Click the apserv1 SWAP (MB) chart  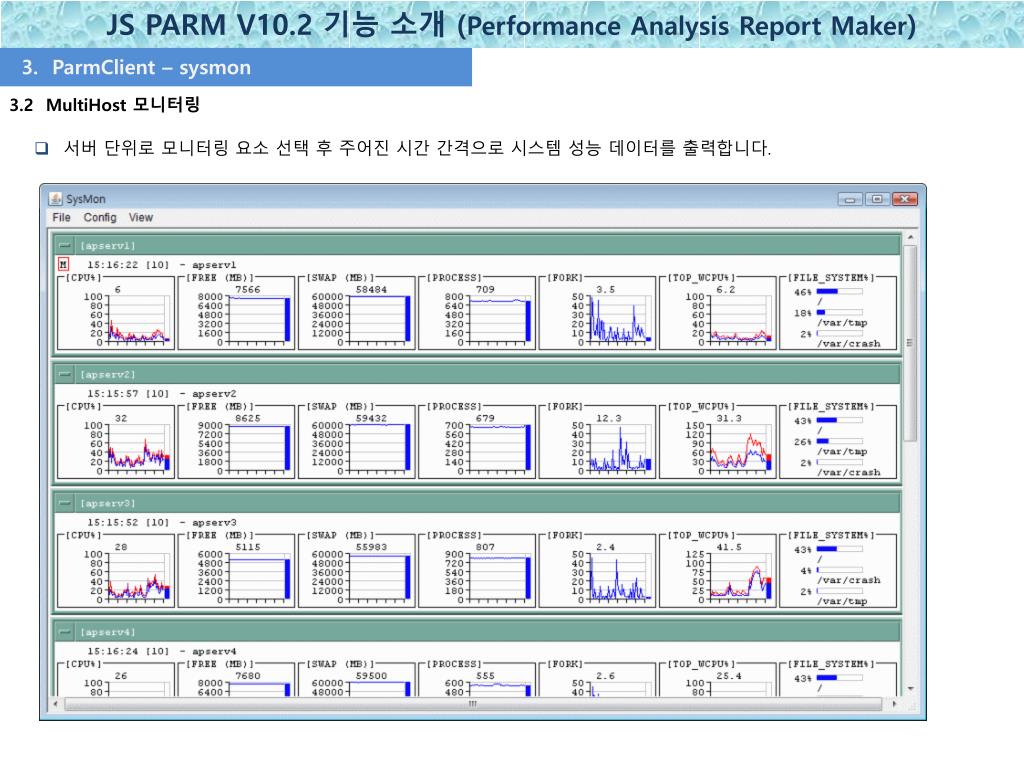point(357,313)
